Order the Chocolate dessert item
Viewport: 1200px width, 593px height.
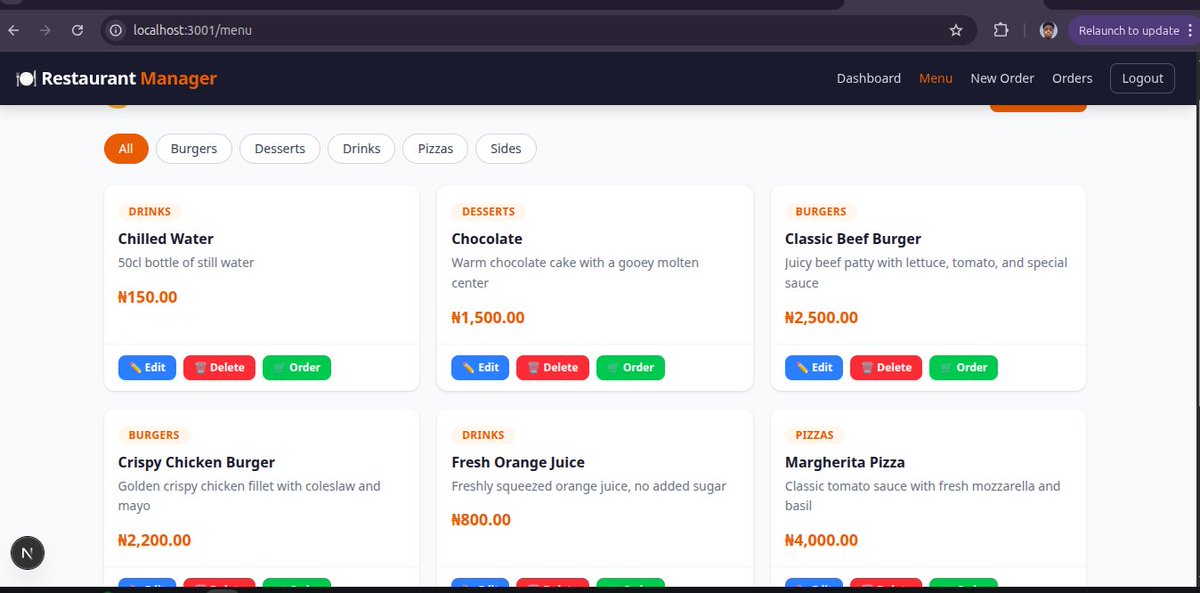coord(630,367)
